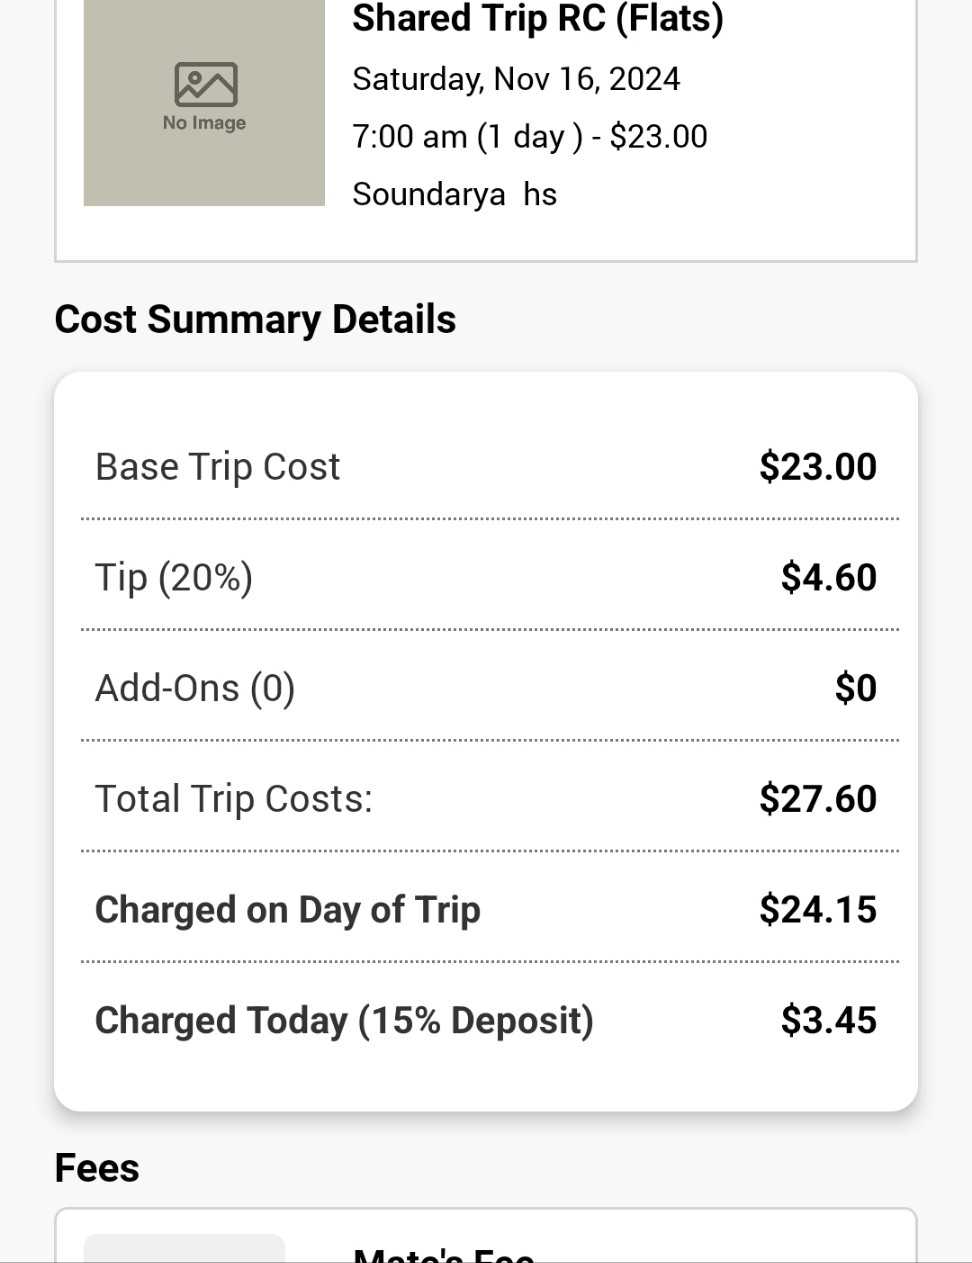
Task: Open the Shared Trip RC (Flats) title
Action: tap(537, 18)
